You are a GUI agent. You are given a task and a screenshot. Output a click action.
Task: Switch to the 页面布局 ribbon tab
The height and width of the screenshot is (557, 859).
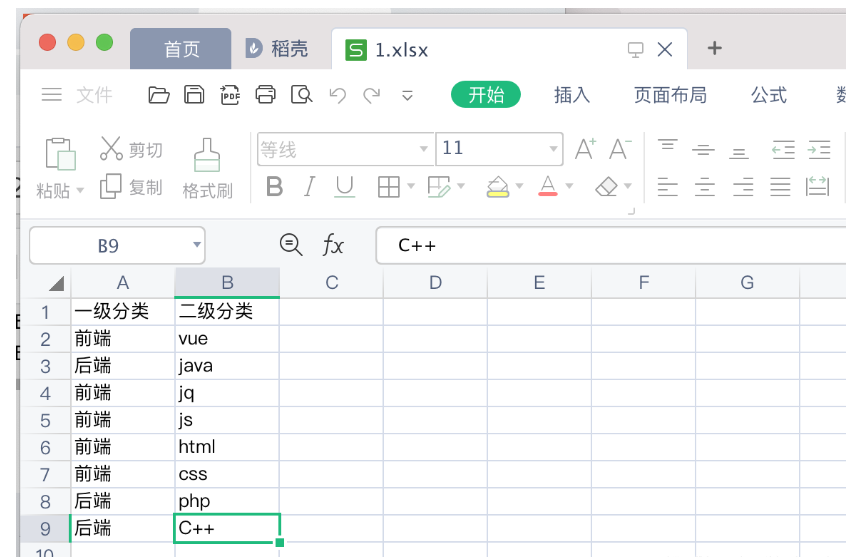[670, 95]
